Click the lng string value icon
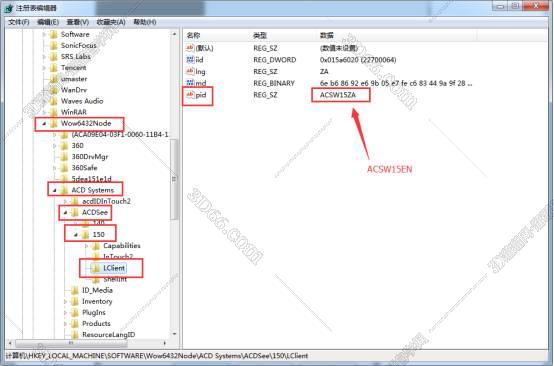 [190, 71]
